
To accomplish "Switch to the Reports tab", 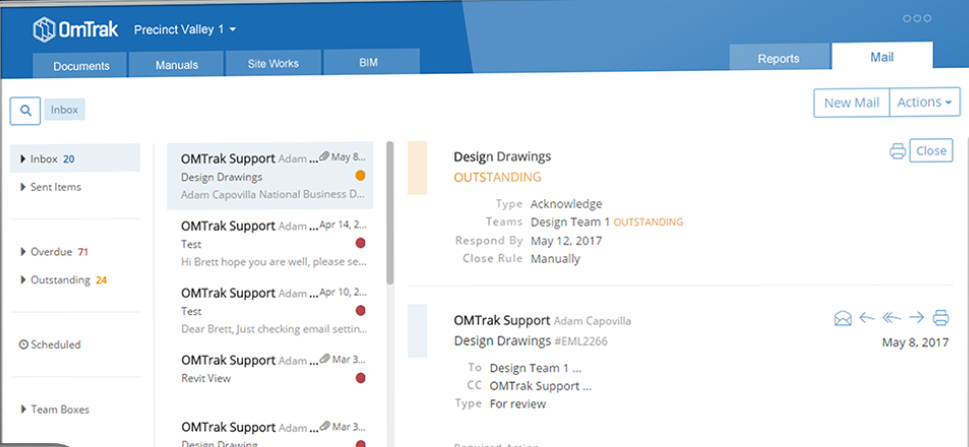I will (x=779, y=58).
